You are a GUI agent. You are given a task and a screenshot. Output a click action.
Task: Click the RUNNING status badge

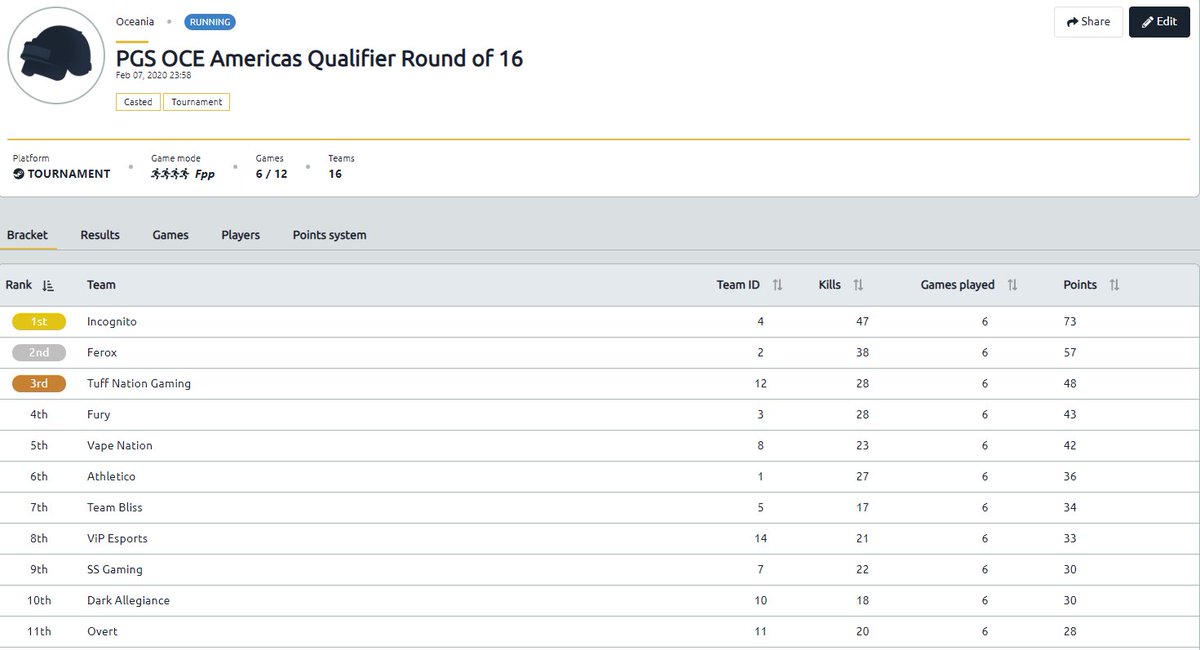[x=210, y=22]
